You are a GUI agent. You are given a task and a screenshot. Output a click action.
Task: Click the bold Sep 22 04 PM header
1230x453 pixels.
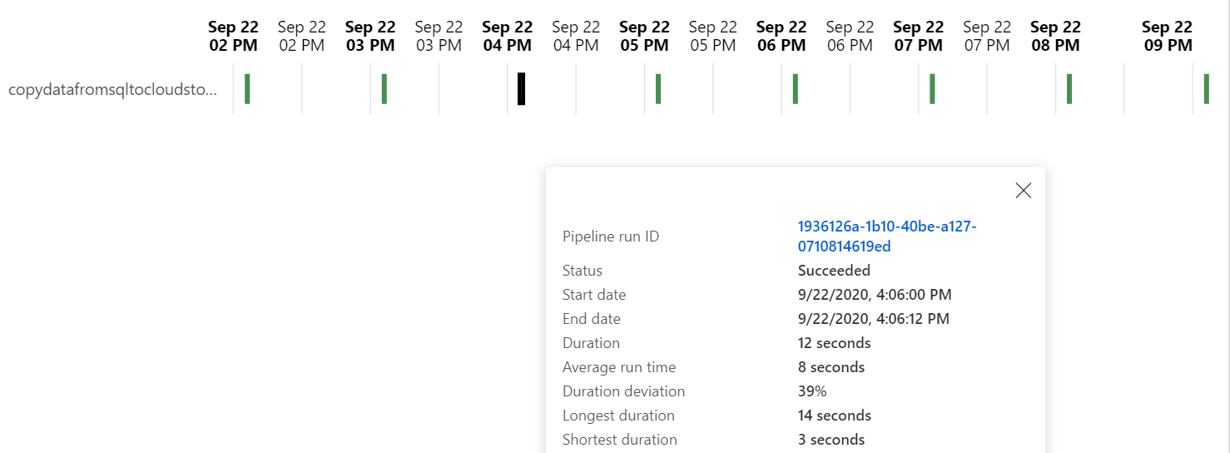507,36
